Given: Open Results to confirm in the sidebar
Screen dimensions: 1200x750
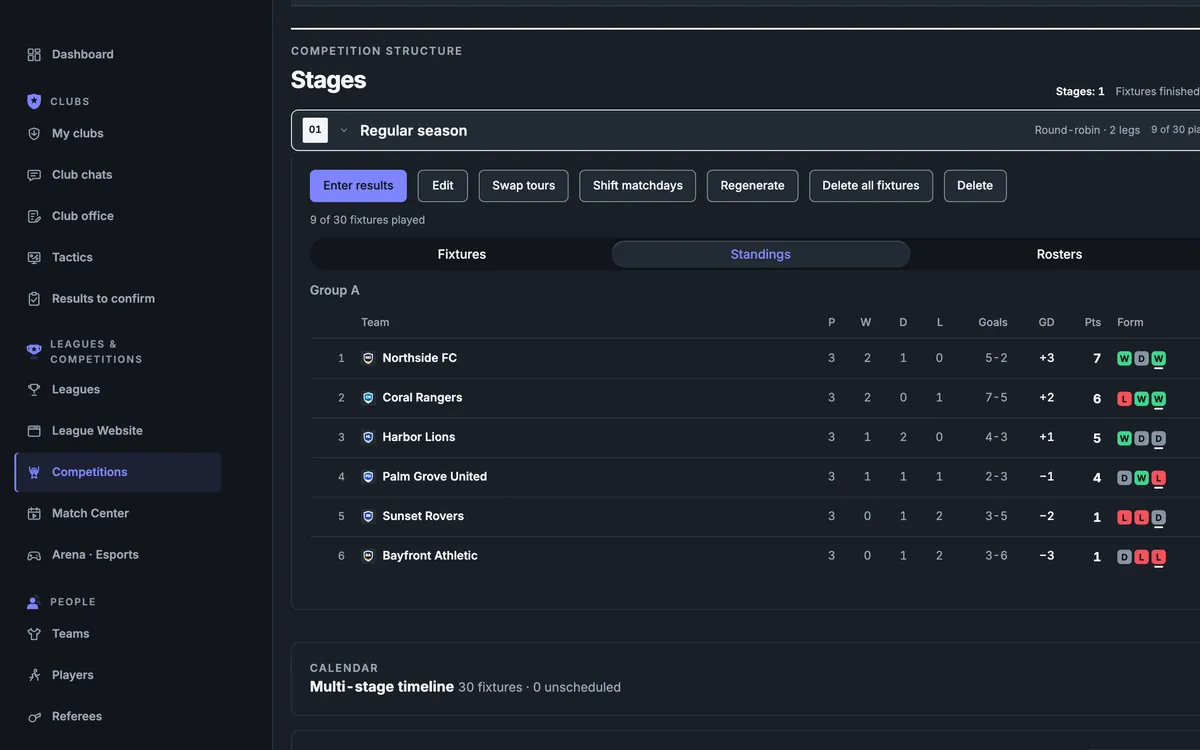Looking at the screenshot, I should [x=118, y=298].
